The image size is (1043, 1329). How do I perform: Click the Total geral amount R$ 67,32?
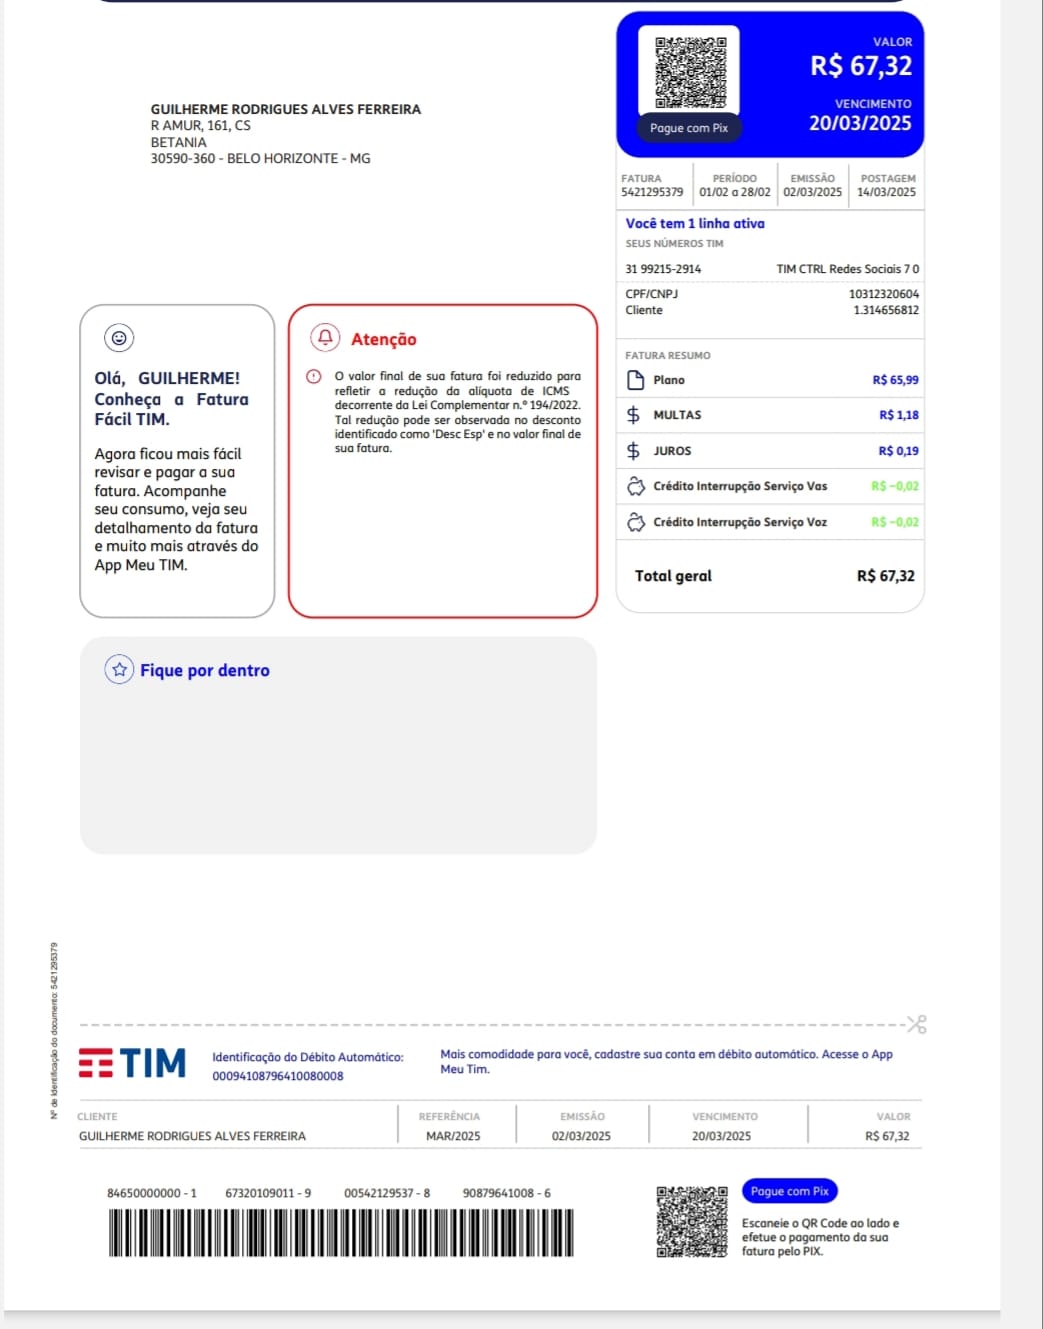click(885, 576)
